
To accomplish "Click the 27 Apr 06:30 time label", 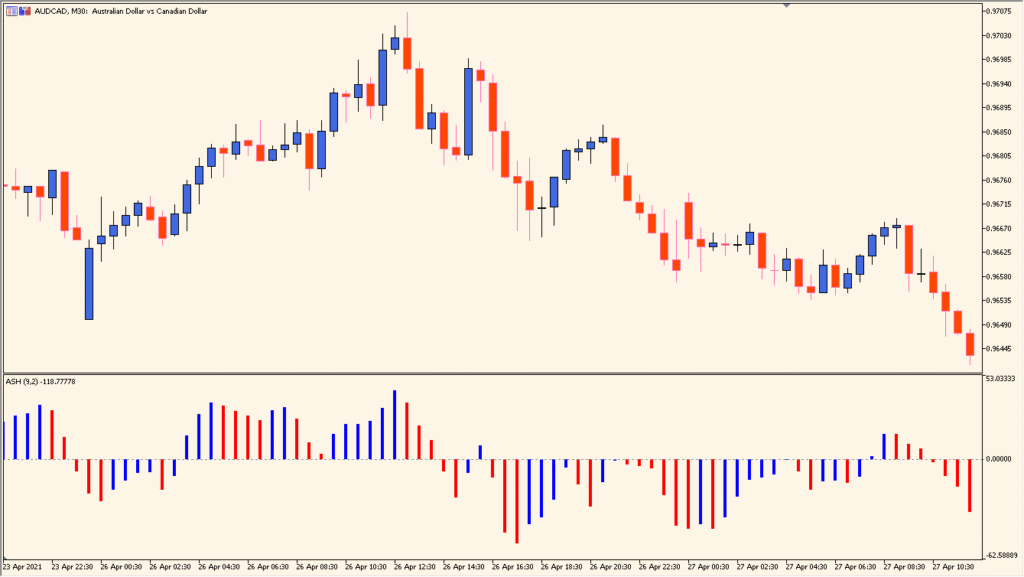I will (x=856, y=567).
